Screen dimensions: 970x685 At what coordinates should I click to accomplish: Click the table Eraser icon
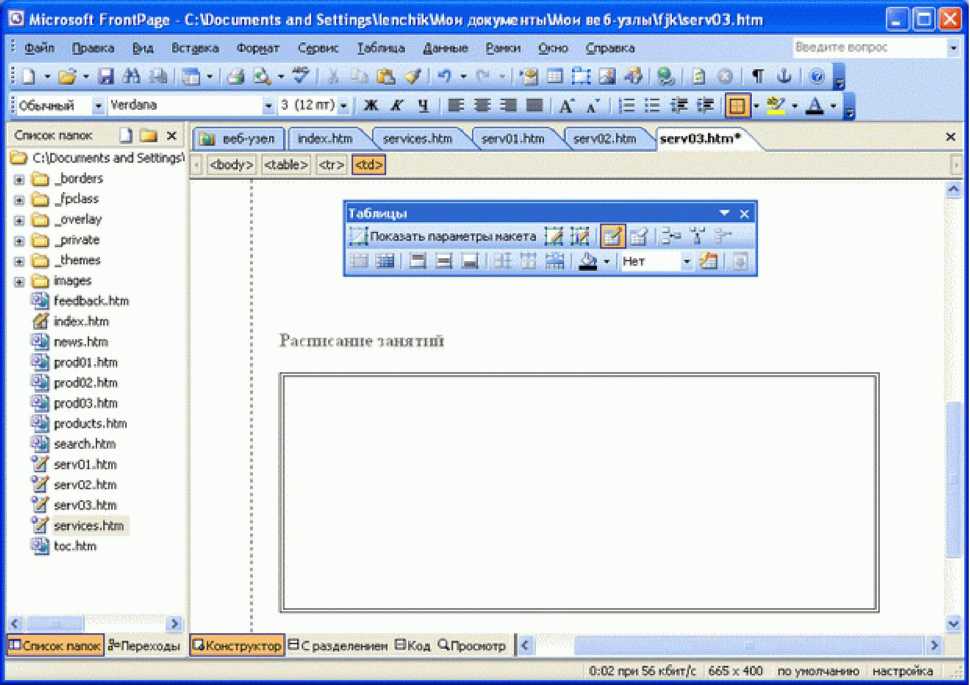click(639, 237)
